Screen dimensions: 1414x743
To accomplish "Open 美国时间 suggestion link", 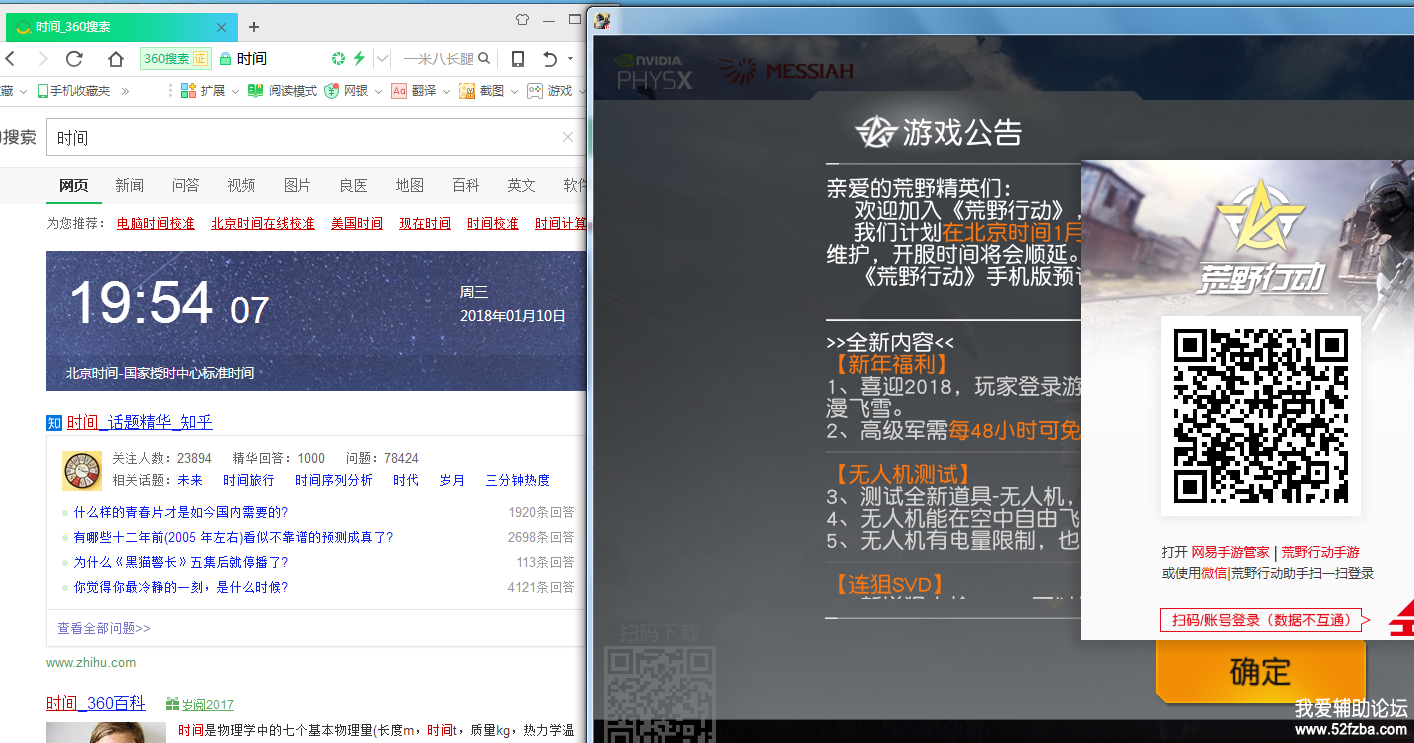I will coord(357,223).
